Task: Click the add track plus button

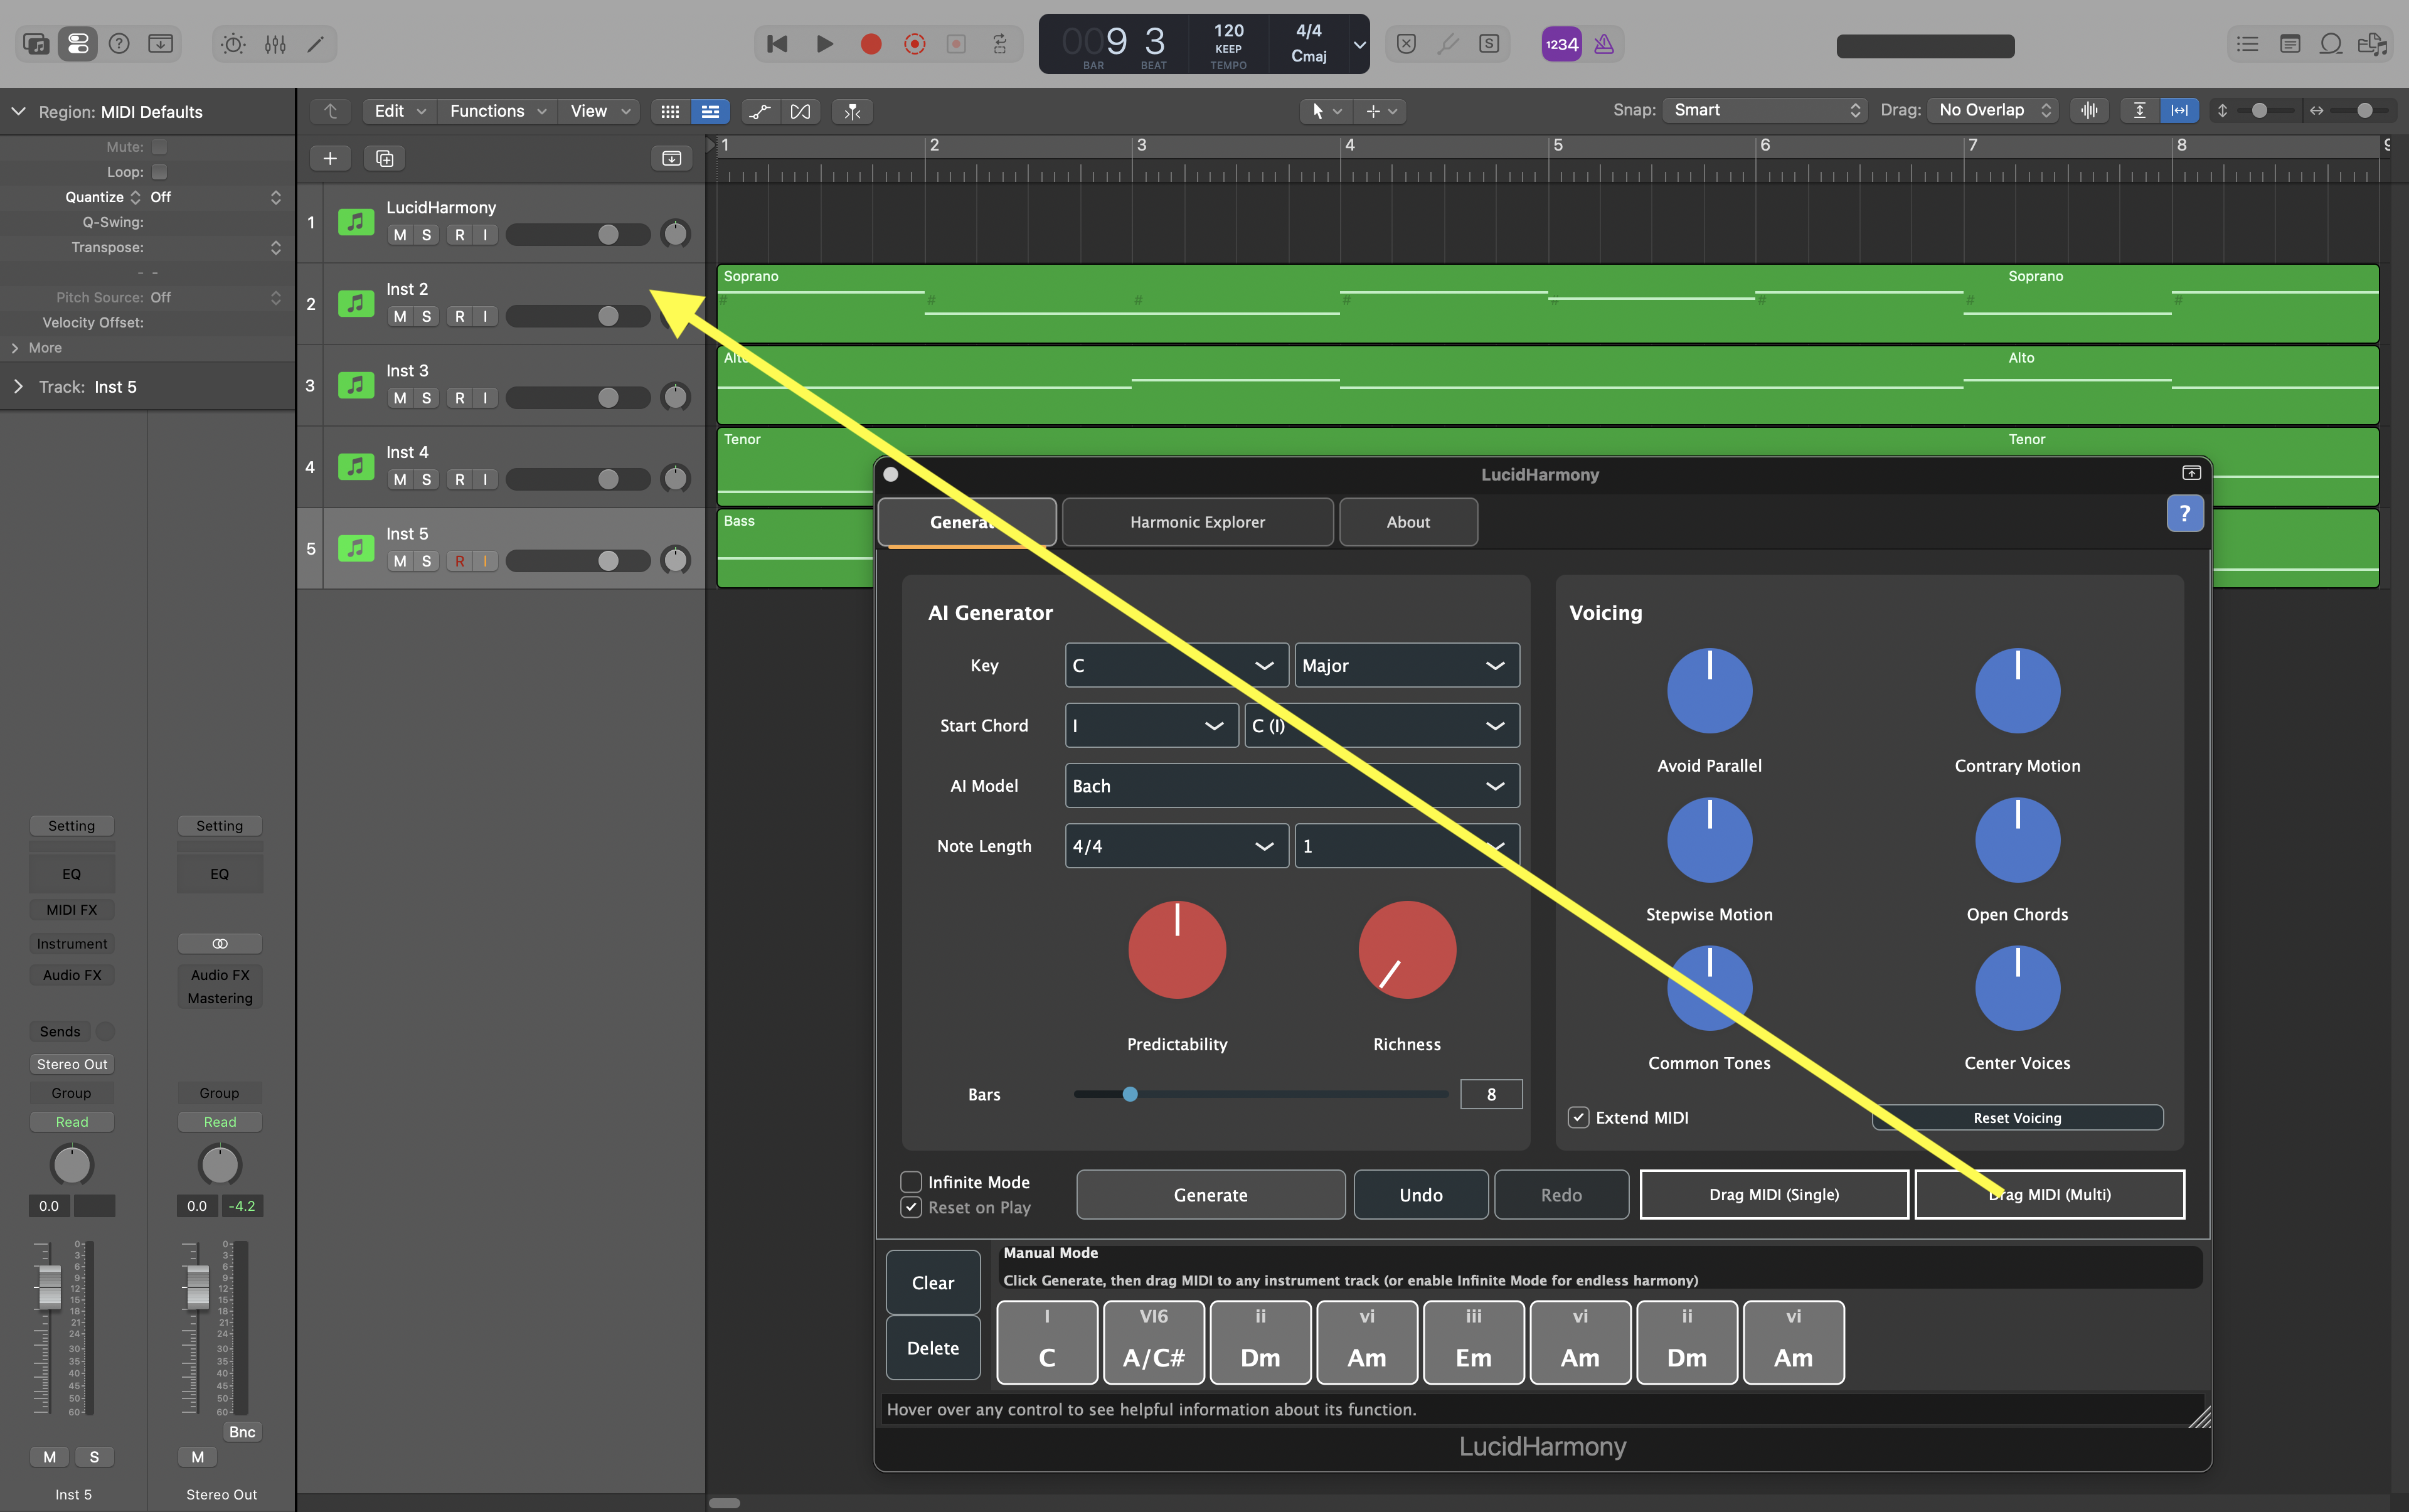Action: click(x=330, y=158)
